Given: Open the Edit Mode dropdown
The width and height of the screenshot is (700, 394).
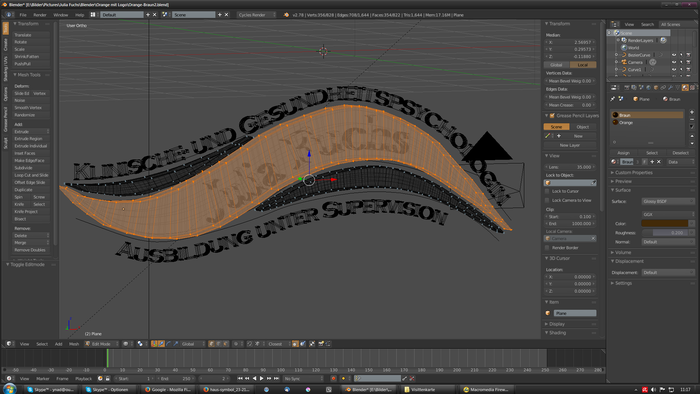Looking at the screenshot, I should point(102,344).
